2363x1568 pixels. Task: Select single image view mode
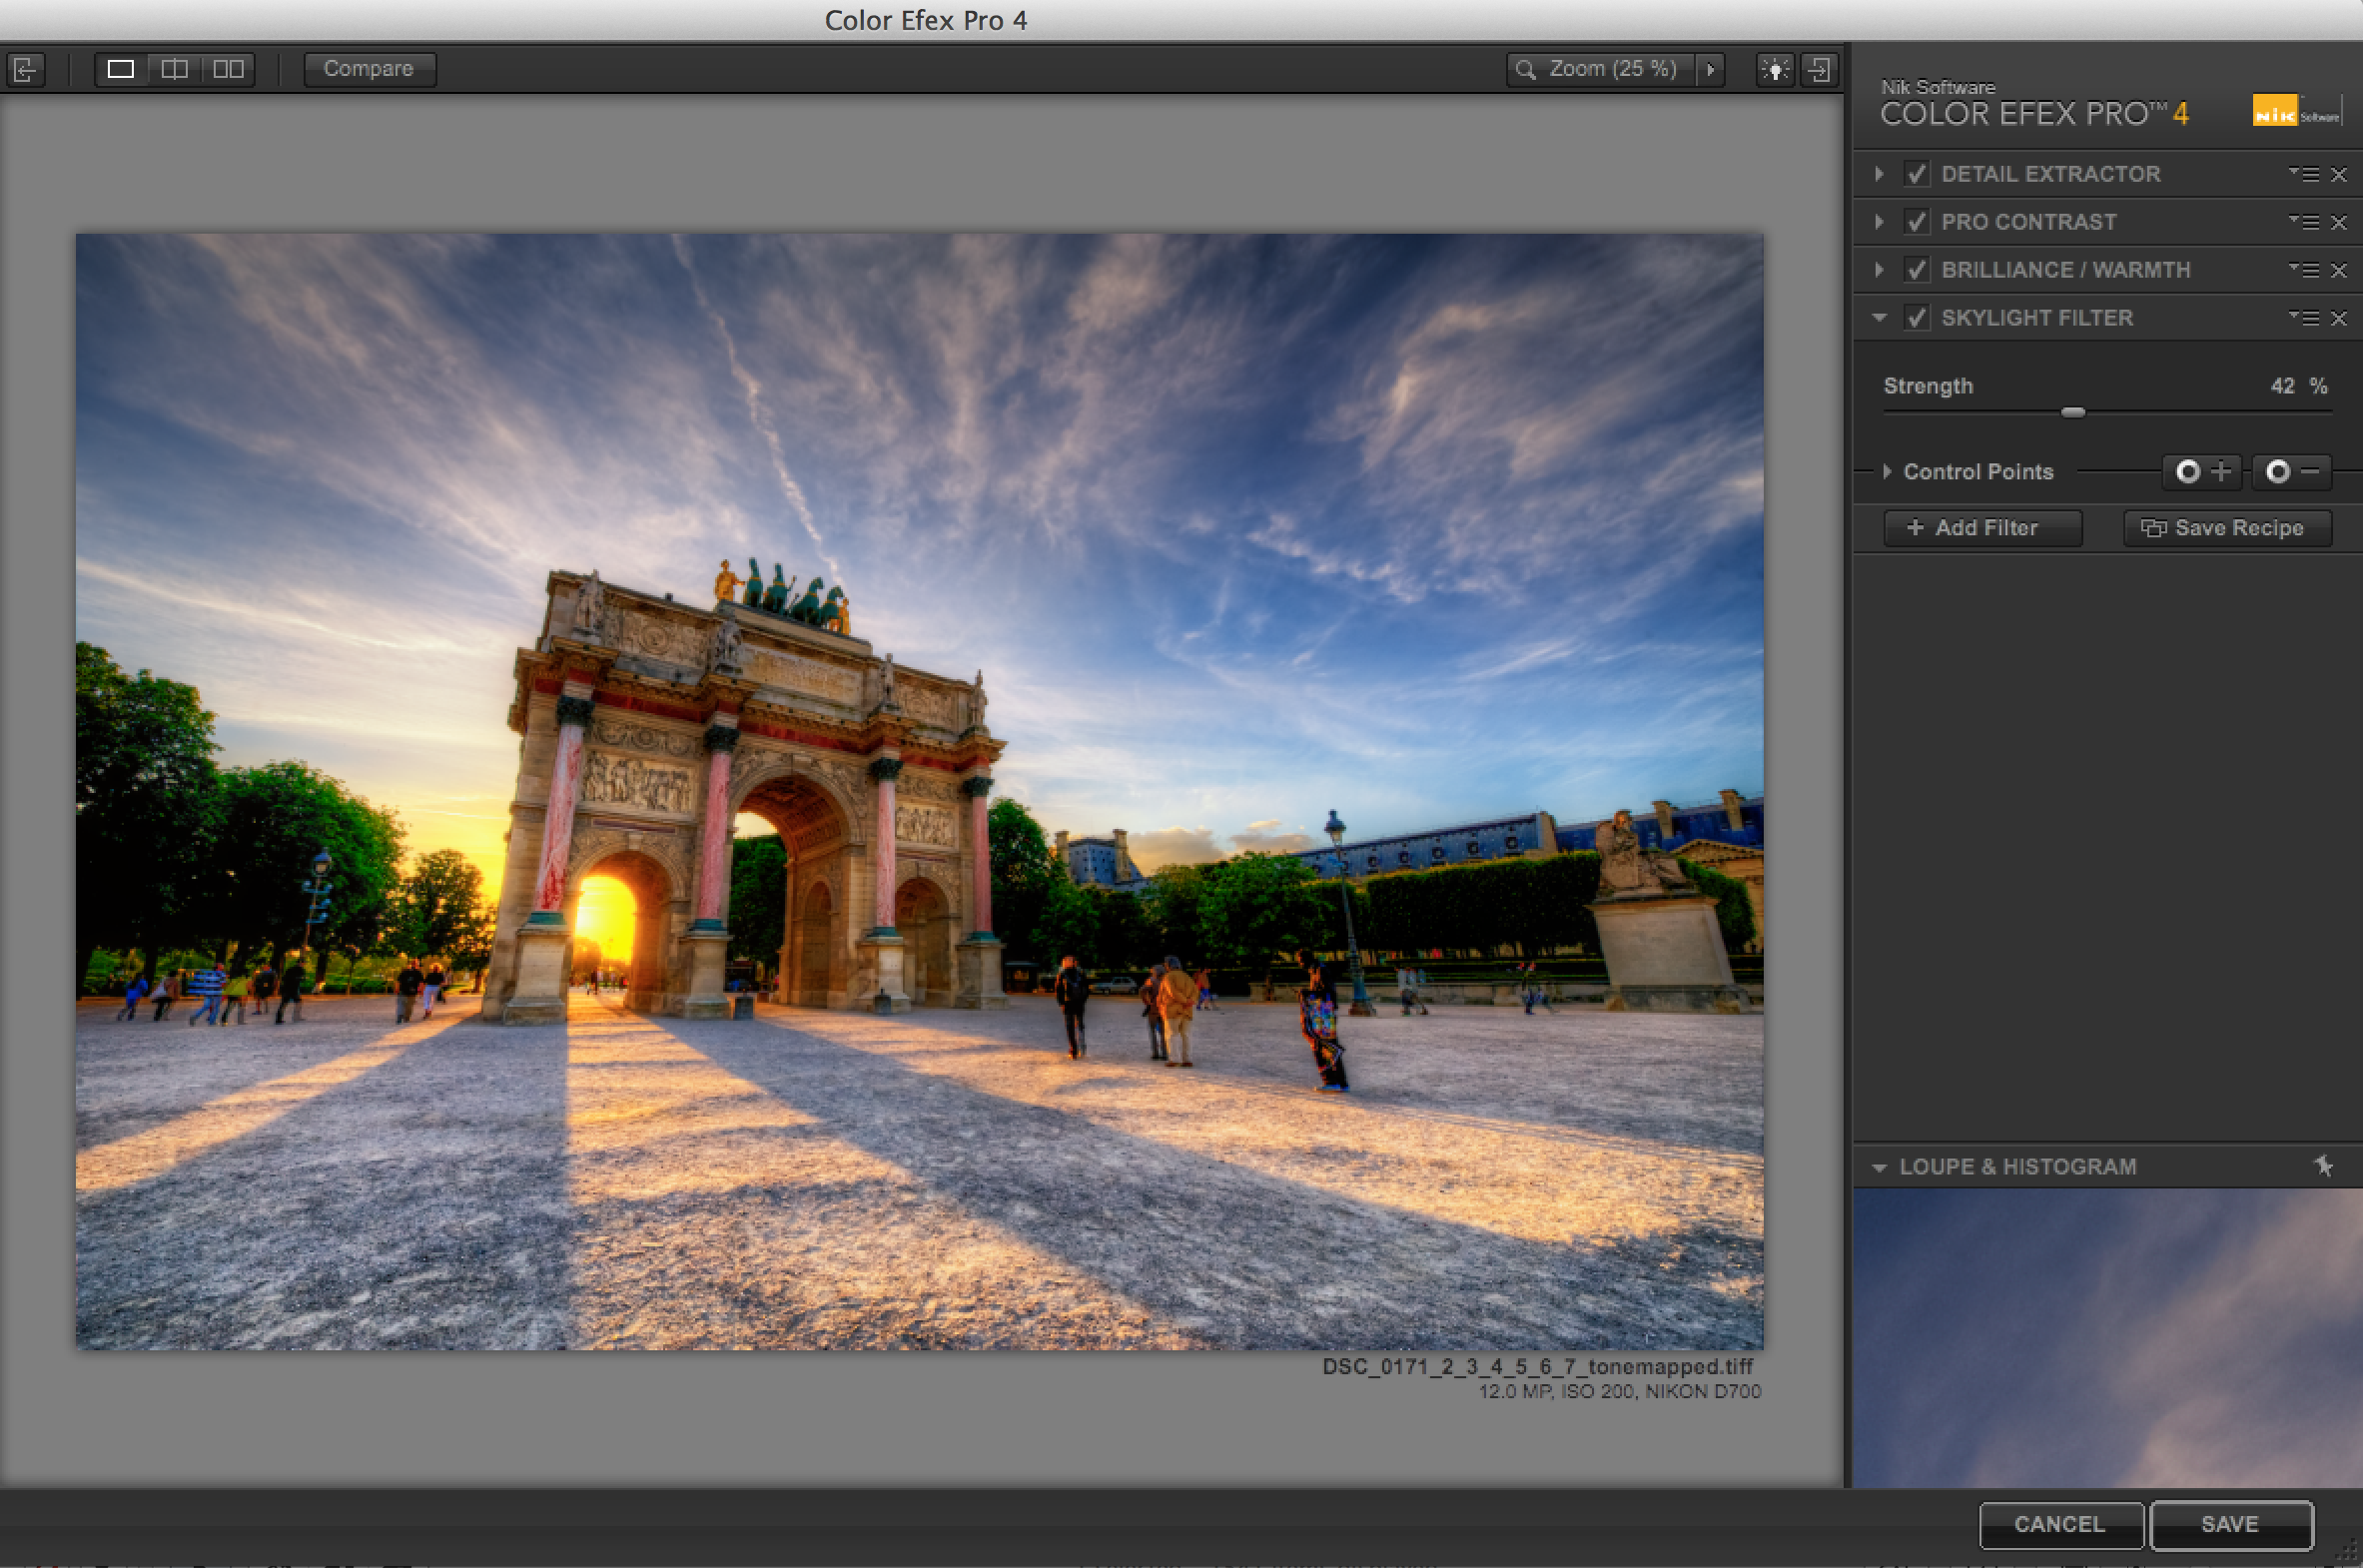tap(121, 69)
